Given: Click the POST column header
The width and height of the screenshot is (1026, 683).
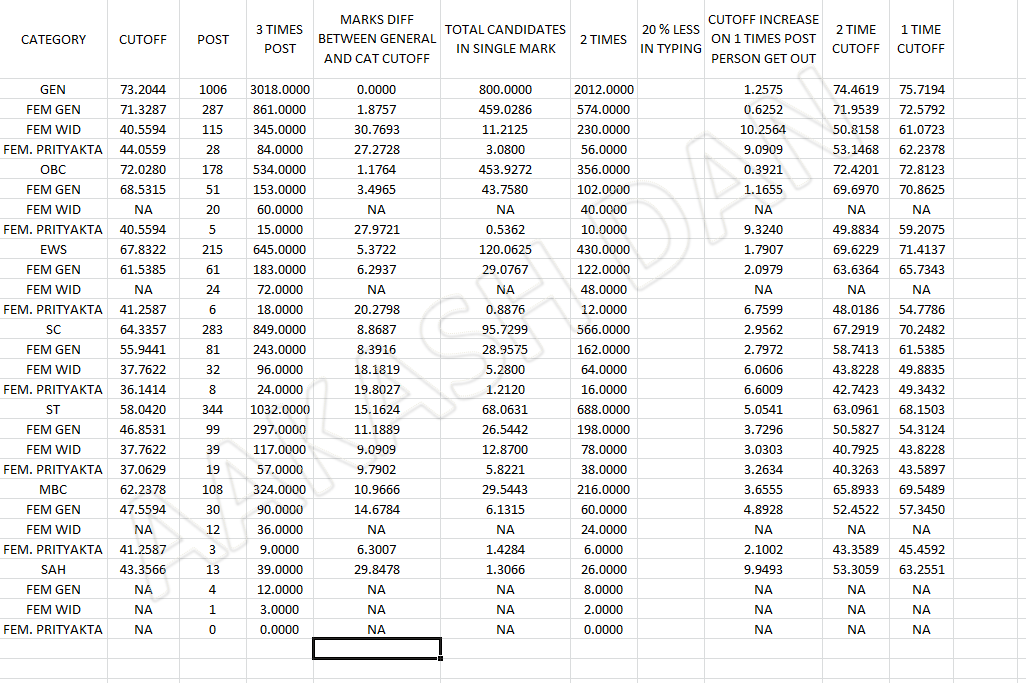Looking at the screenshot, I should (213, 39).
